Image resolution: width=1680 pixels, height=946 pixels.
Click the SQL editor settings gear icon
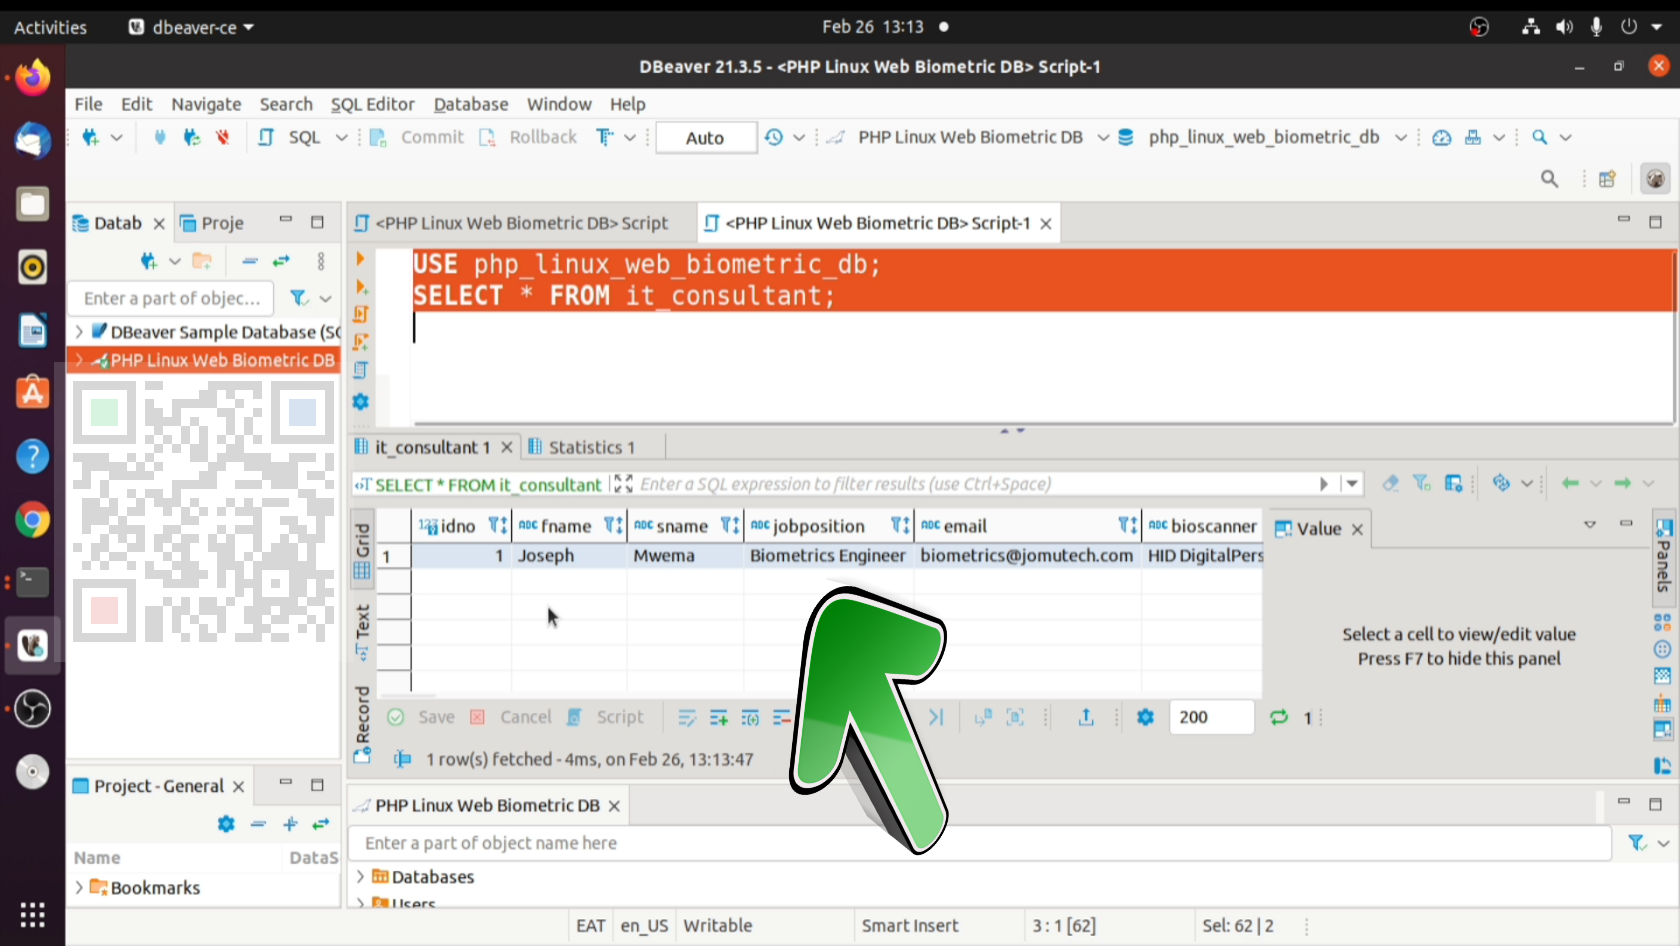(361, 402)
